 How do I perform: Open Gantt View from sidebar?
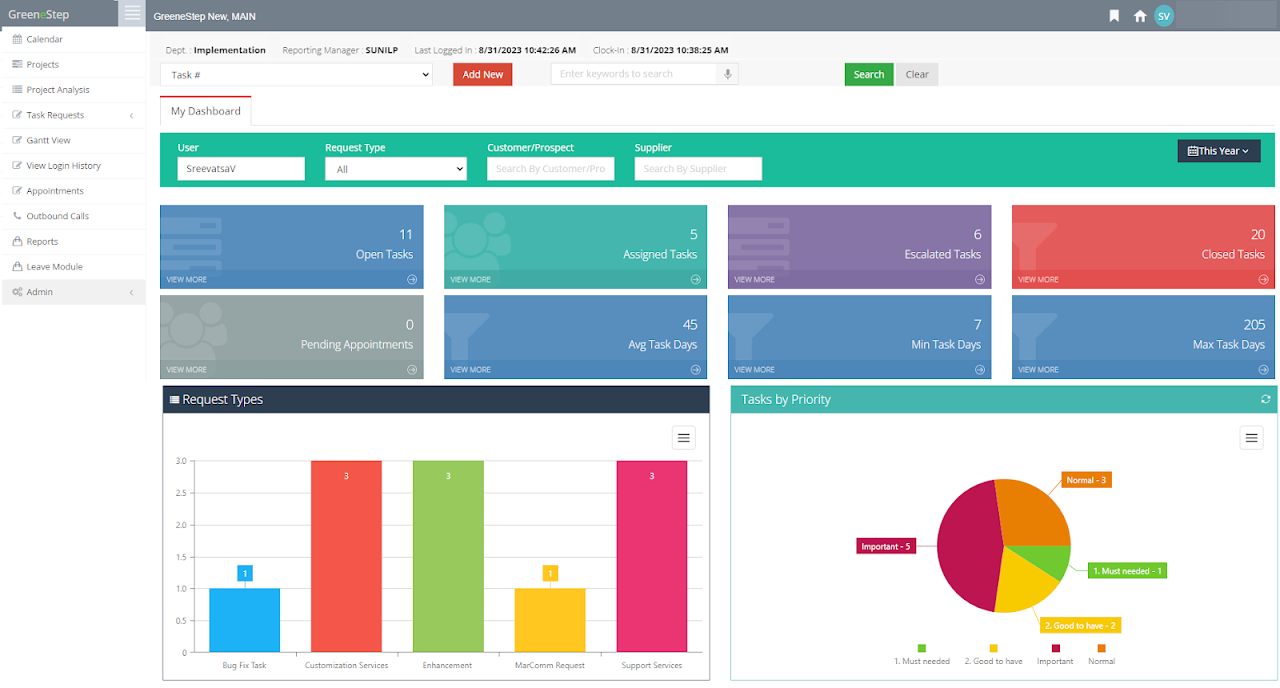coord(48,141)
